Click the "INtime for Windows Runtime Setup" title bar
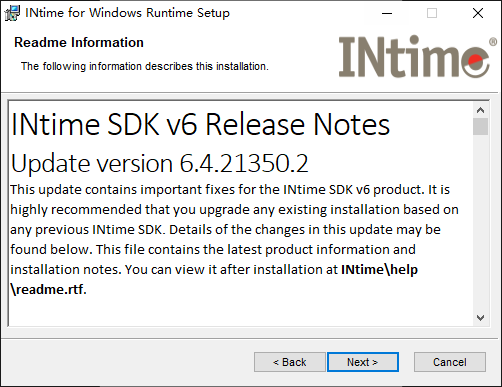Screen dimensions: 502x387 tap(127, 13)
